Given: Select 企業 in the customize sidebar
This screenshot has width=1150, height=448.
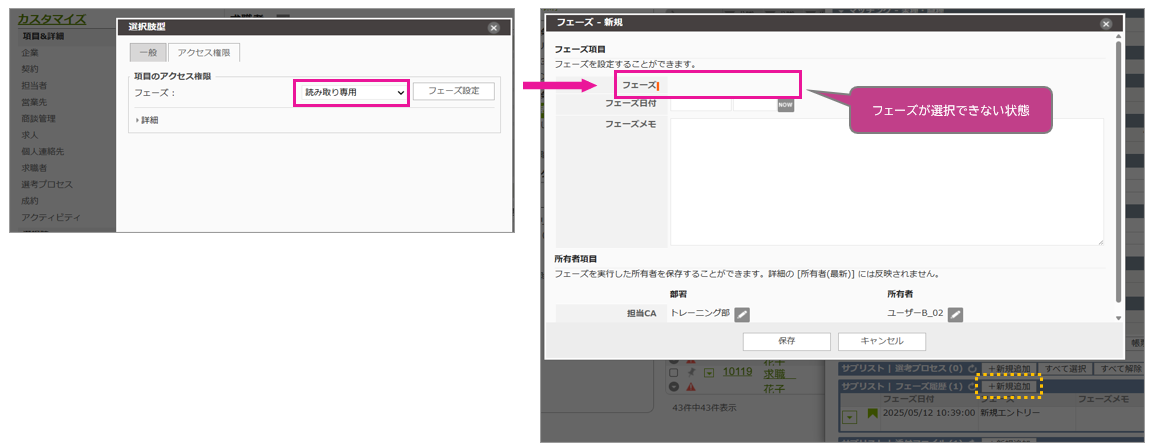Looking at the screenshot, I should coord(30,53).
